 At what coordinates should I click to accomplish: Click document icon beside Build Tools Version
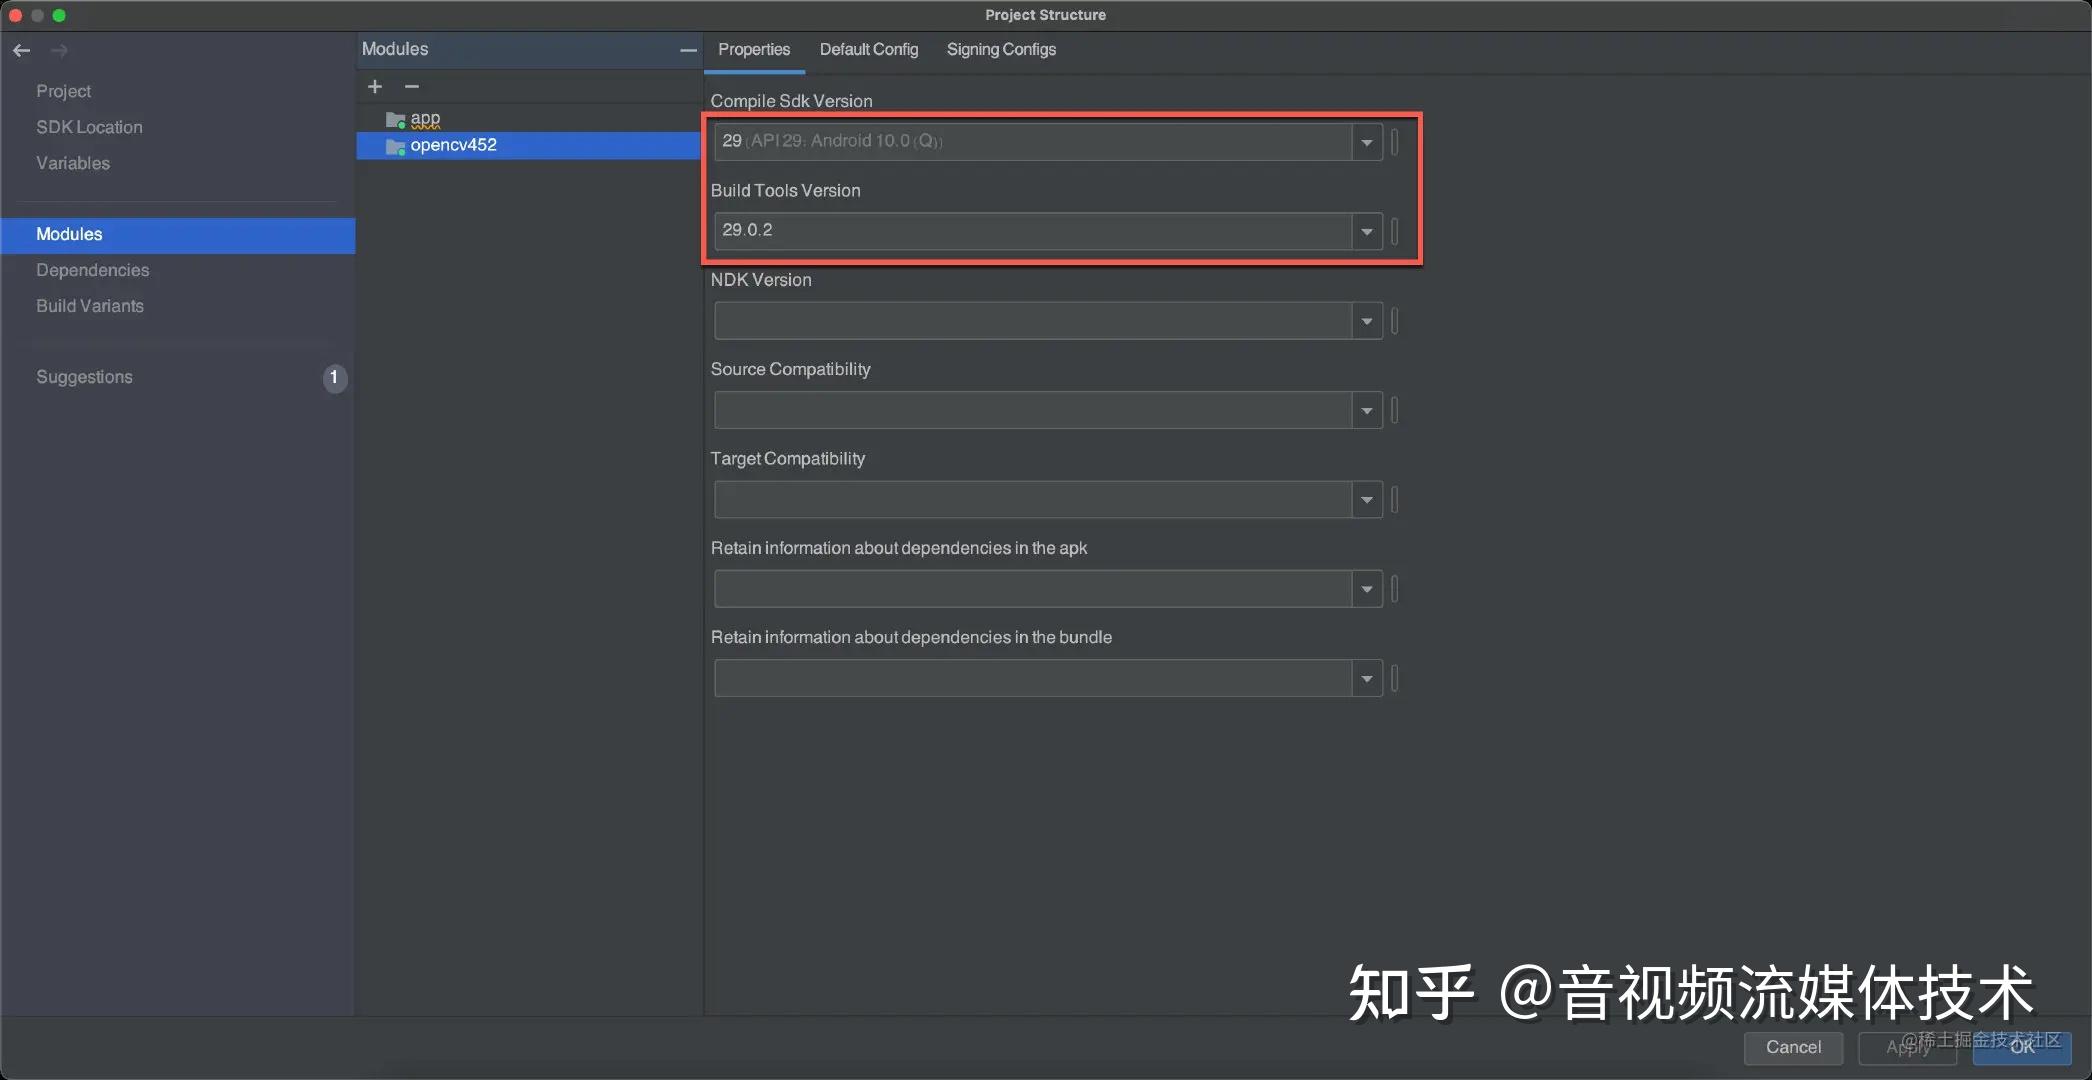pyautogui.click(x=1394, y=231)
